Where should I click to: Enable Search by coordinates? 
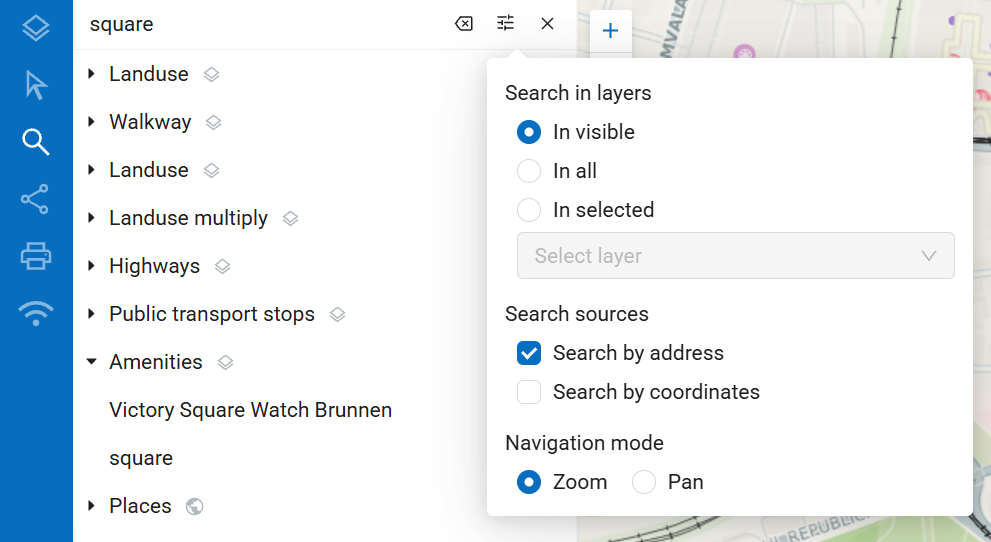pyautogui.click(x=529, y=392)
